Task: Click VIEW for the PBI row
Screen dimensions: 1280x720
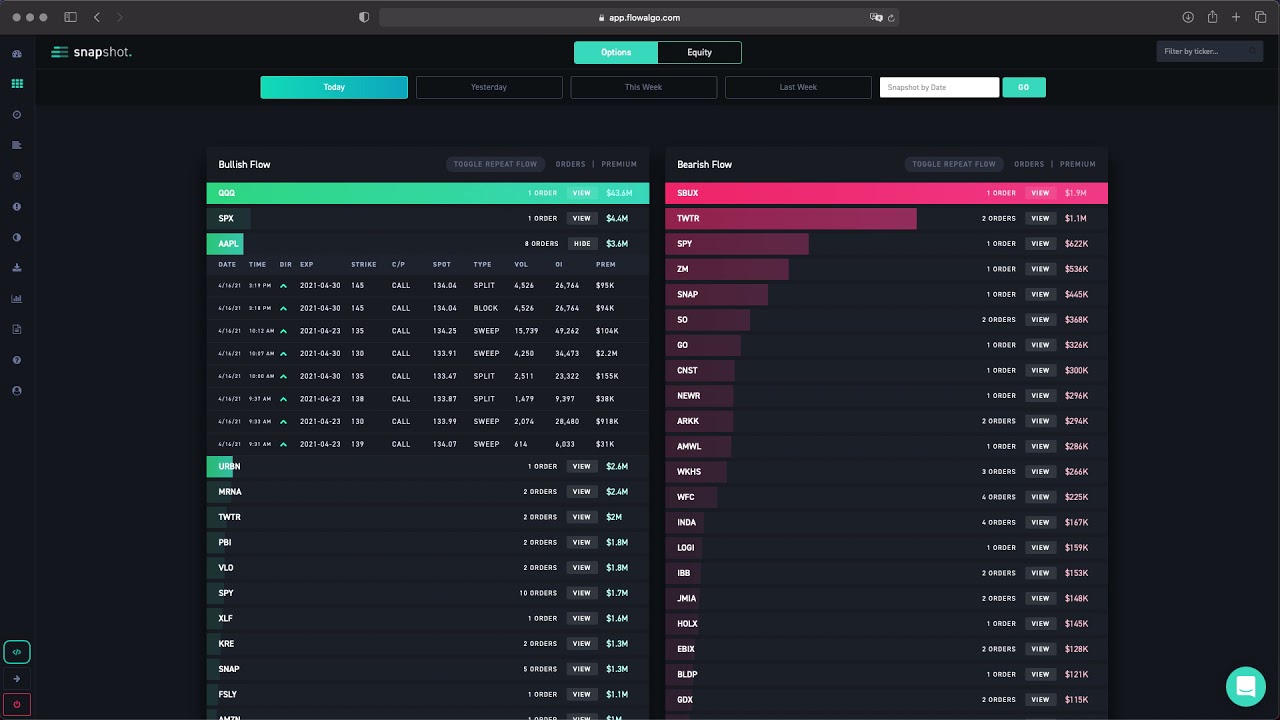Action: click(582, 542)
